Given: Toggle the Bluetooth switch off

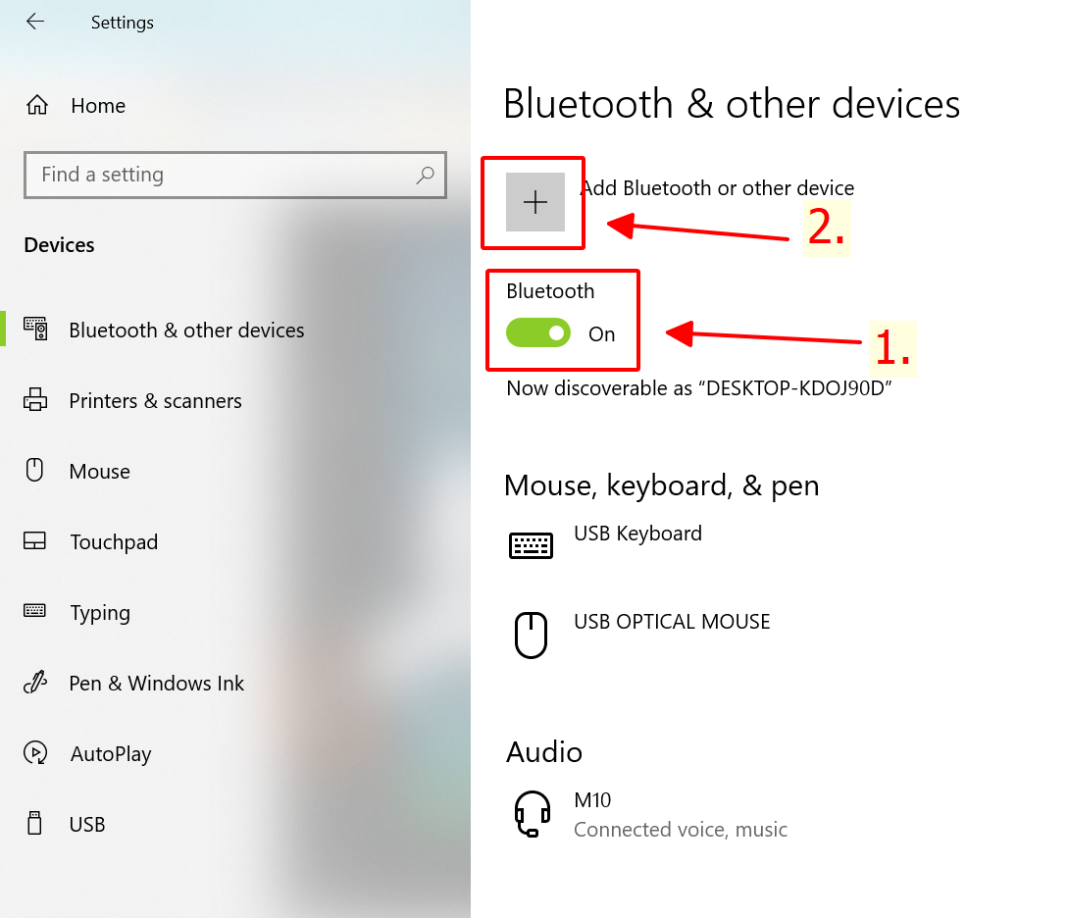Looking at the screenshot, I should (x=538, y=333).
